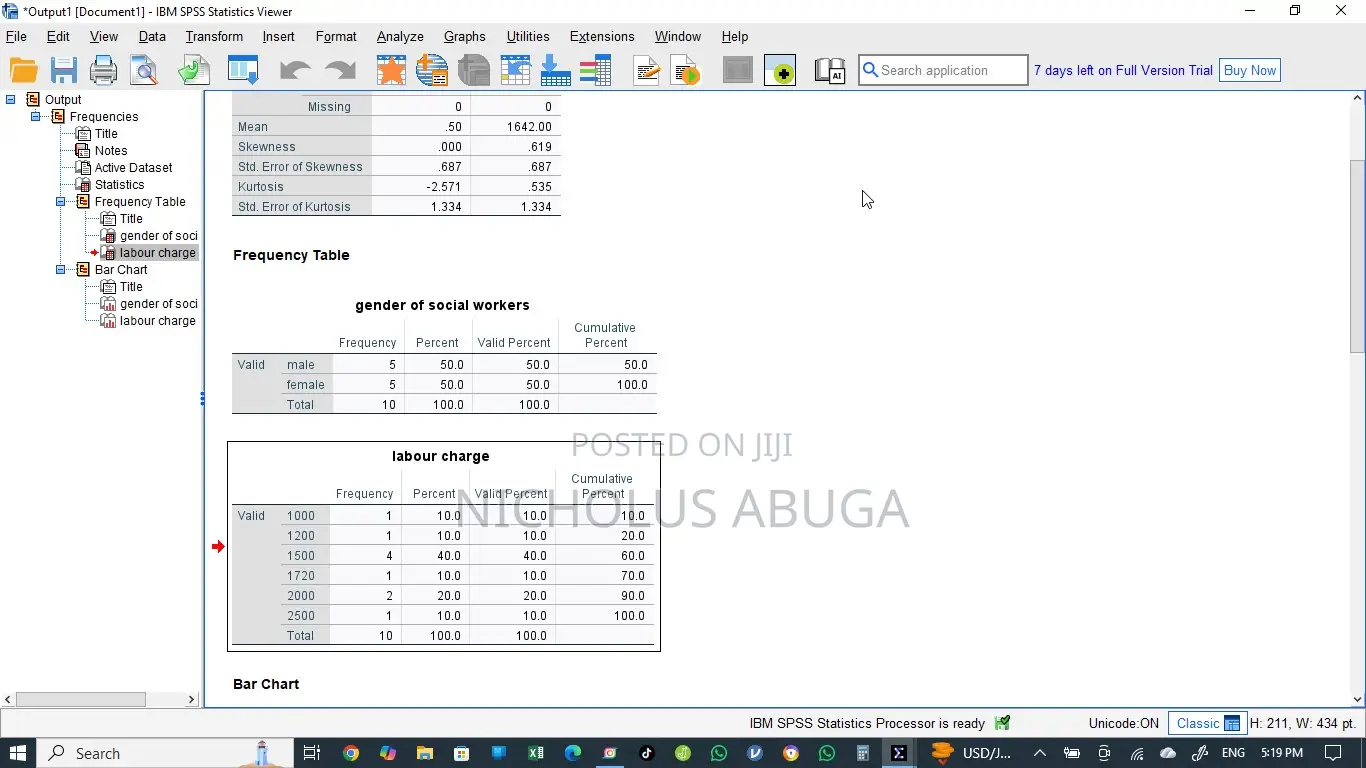Image resolution: width=1366 pixels, height=768 pixels.
Task: Open File Explorer from the taskbar
Action: click(x=424, y=753)
